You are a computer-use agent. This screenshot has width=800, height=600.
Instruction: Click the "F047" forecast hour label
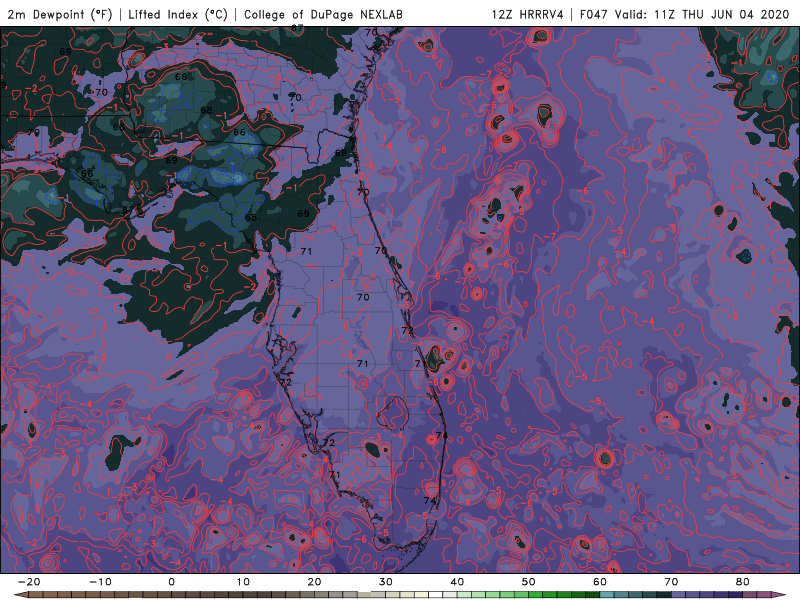click(593, 14)
